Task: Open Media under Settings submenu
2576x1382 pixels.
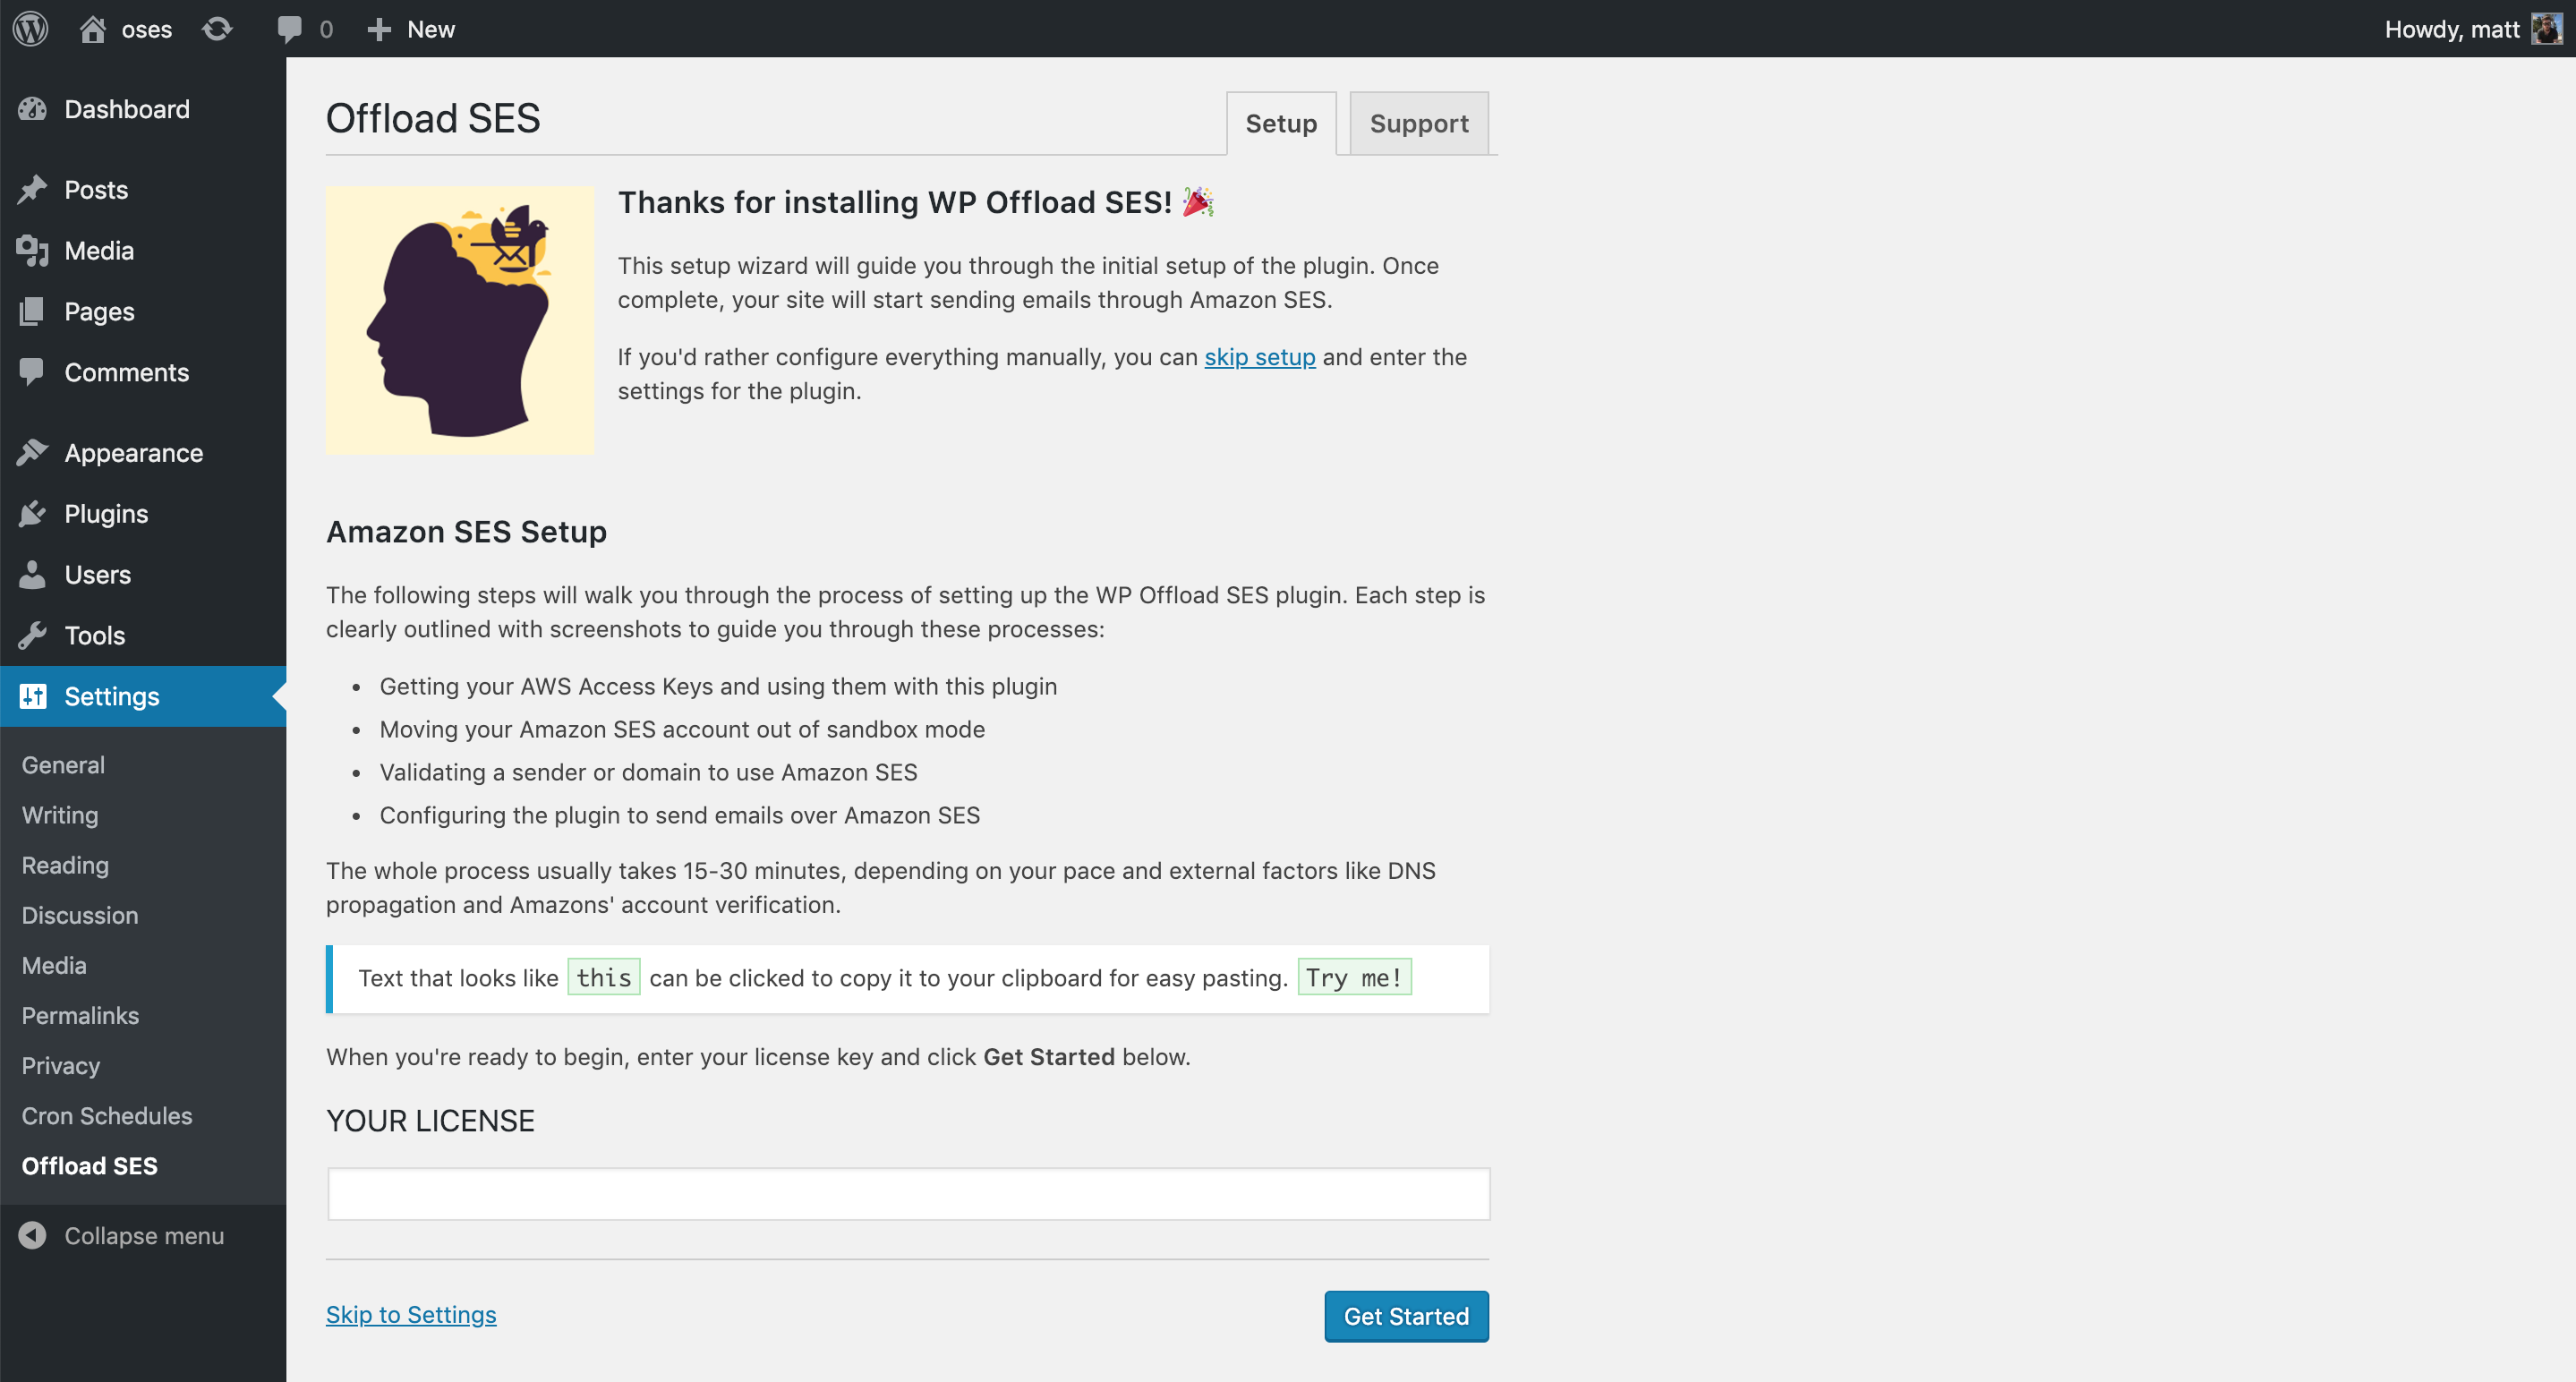Action: [54, 965]
